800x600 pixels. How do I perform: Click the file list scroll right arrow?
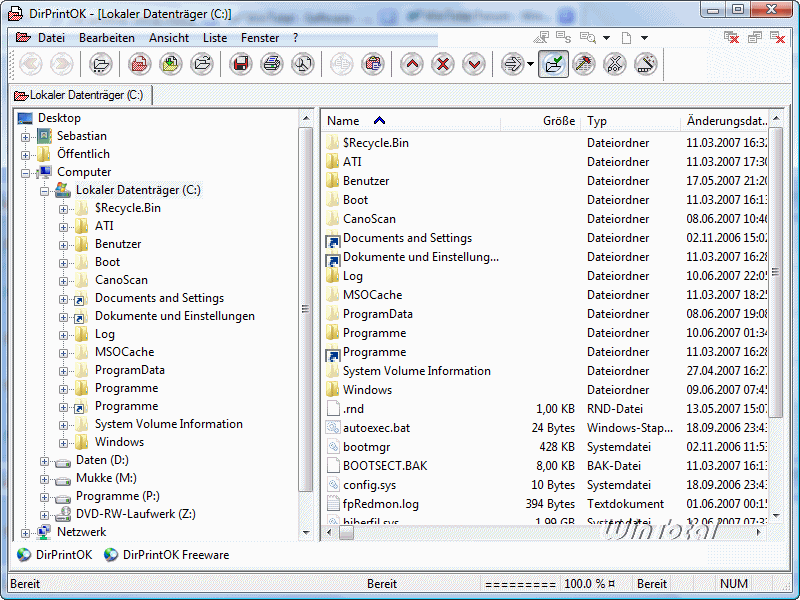tap(759, 533)
